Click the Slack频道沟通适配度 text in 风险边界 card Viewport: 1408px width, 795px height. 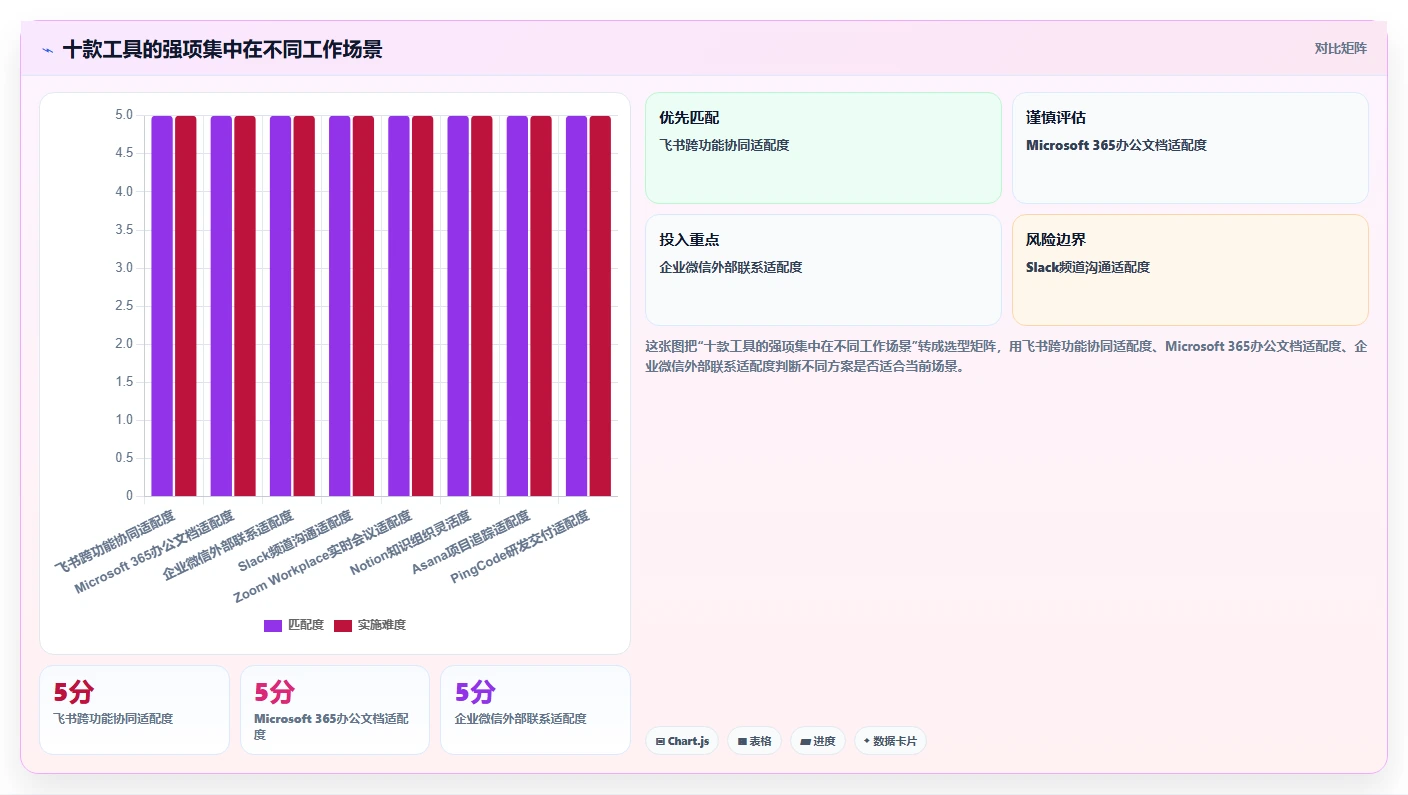coord(1088,267)
